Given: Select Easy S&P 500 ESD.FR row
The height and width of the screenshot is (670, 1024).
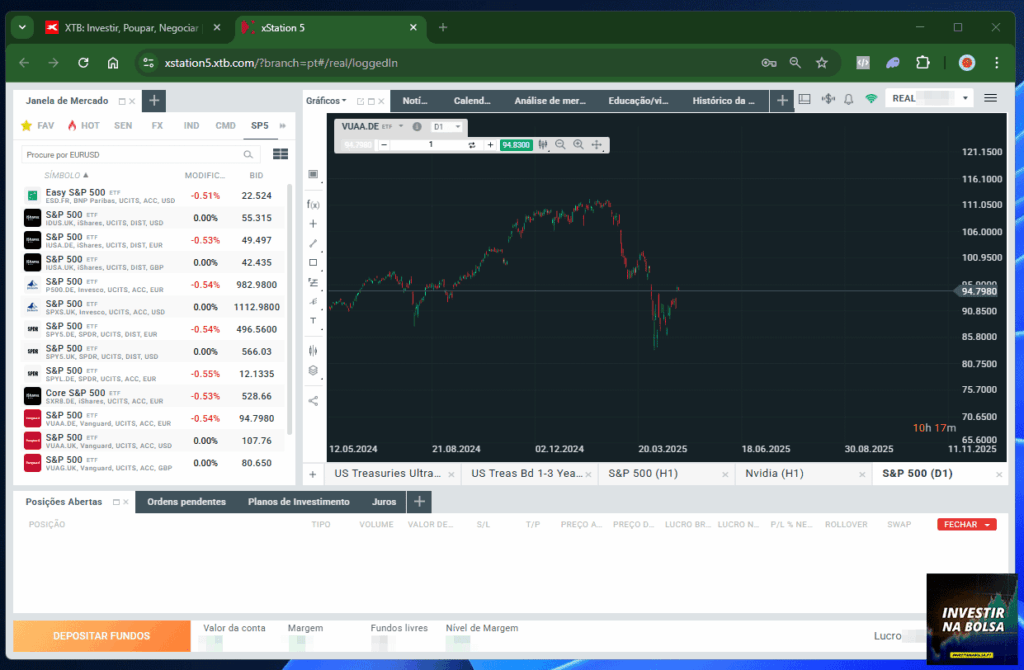Looking at the screenshot, I should coord(154,195).
